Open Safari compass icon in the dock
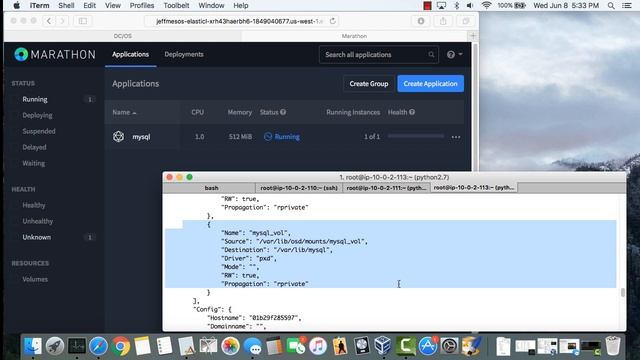640x360 pixels. click(x=98, y=346)
